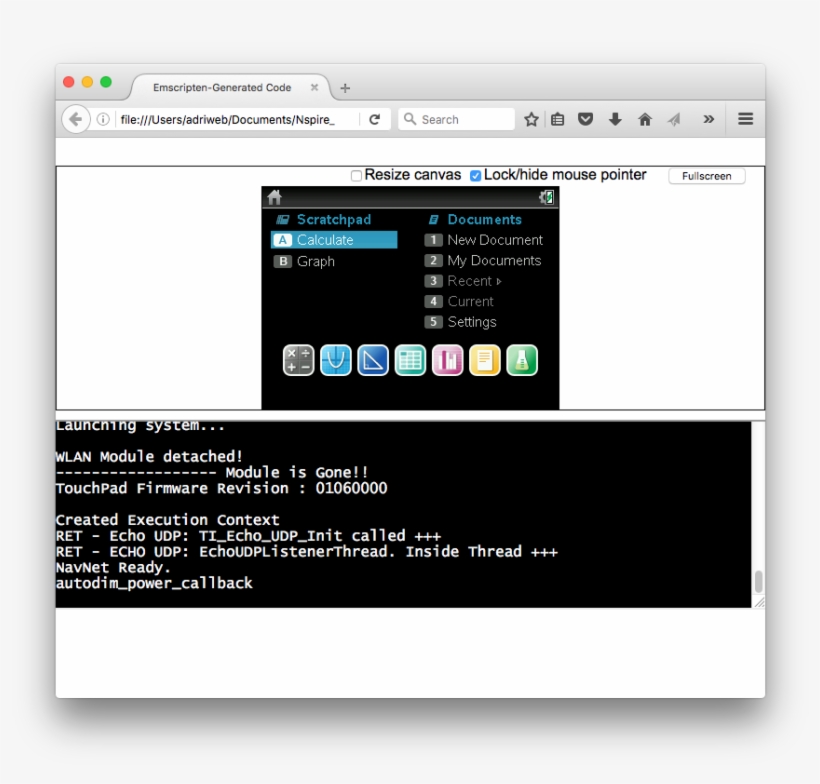820x784 pixels.
Task: Click 'TouchPad Firmware Revision' console line
Action: coord(222,488)
